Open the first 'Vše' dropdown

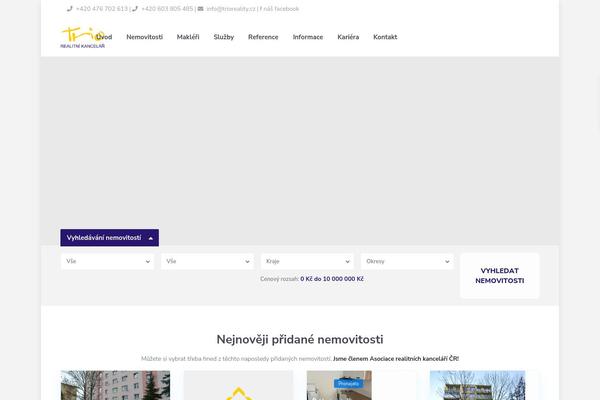pyautogui.click(x=108, y=261)
